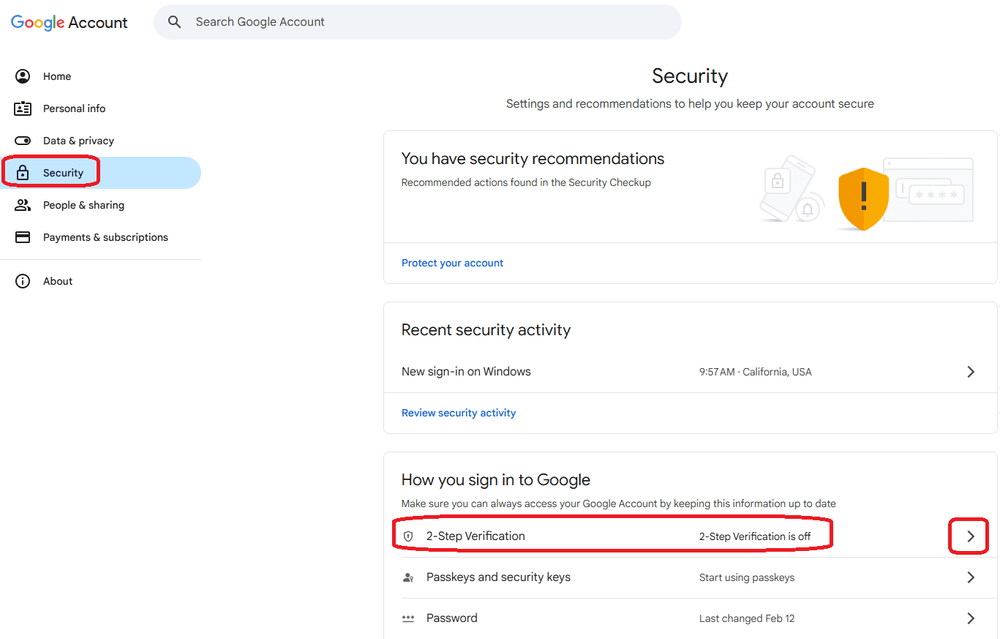Click the Security padlock icon
This screenshot has height=639, width=1000.
[22, 173]
